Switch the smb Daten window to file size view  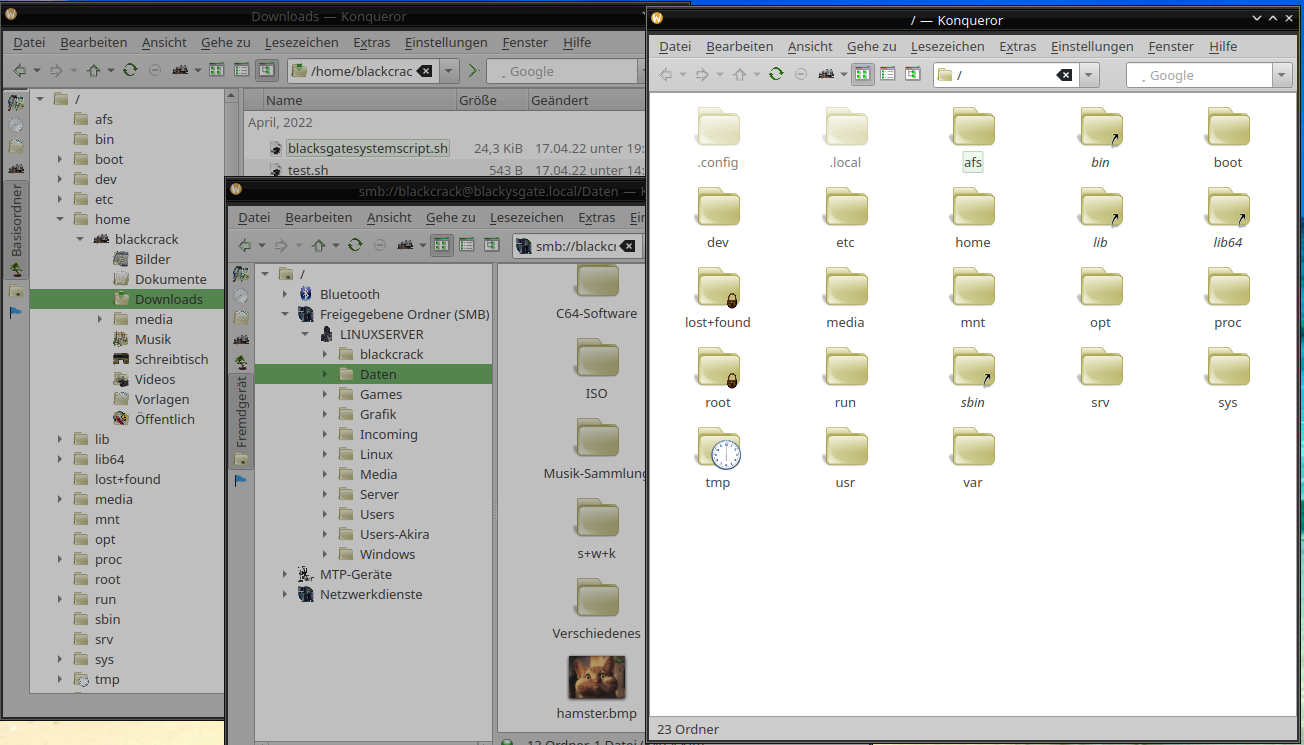(491, 244)
